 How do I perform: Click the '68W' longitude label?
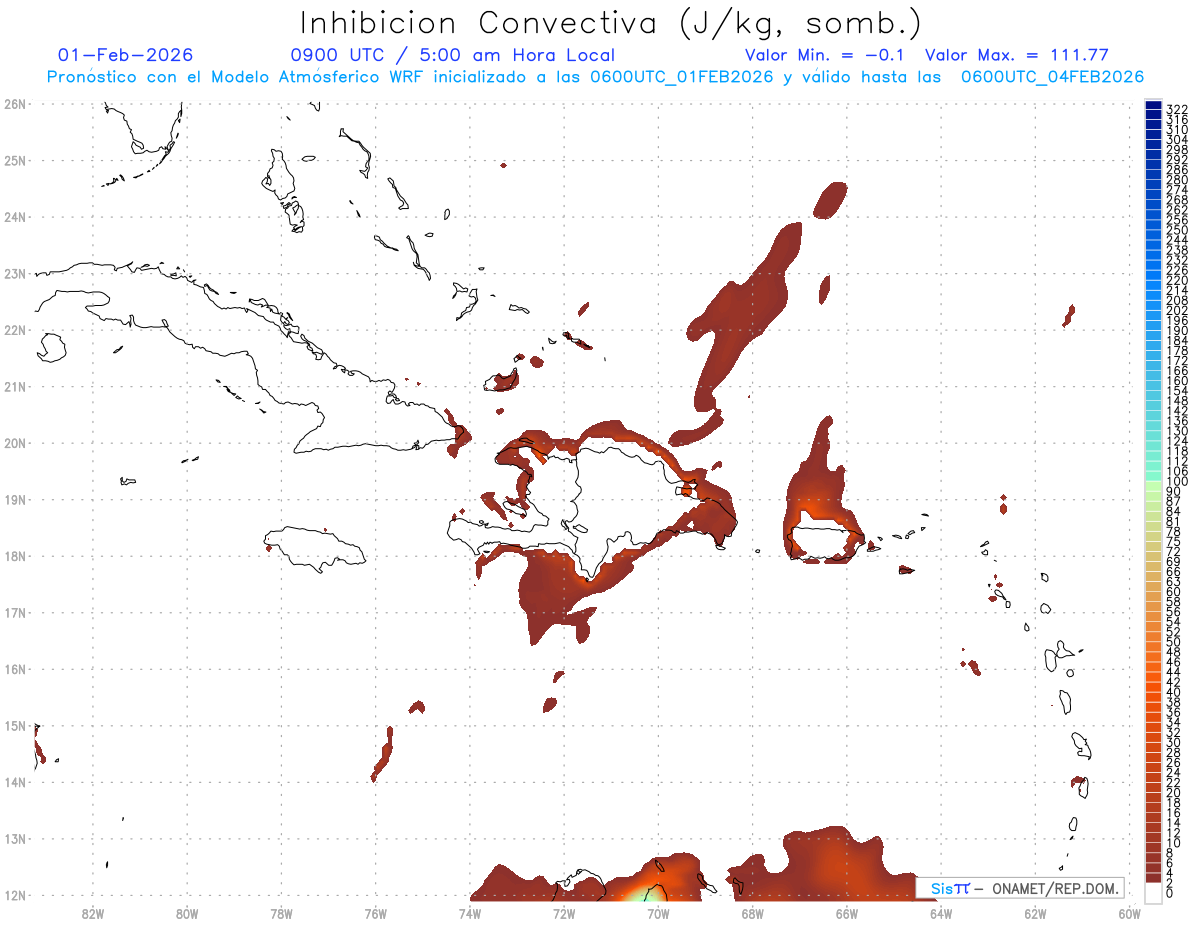pos(753,912)
